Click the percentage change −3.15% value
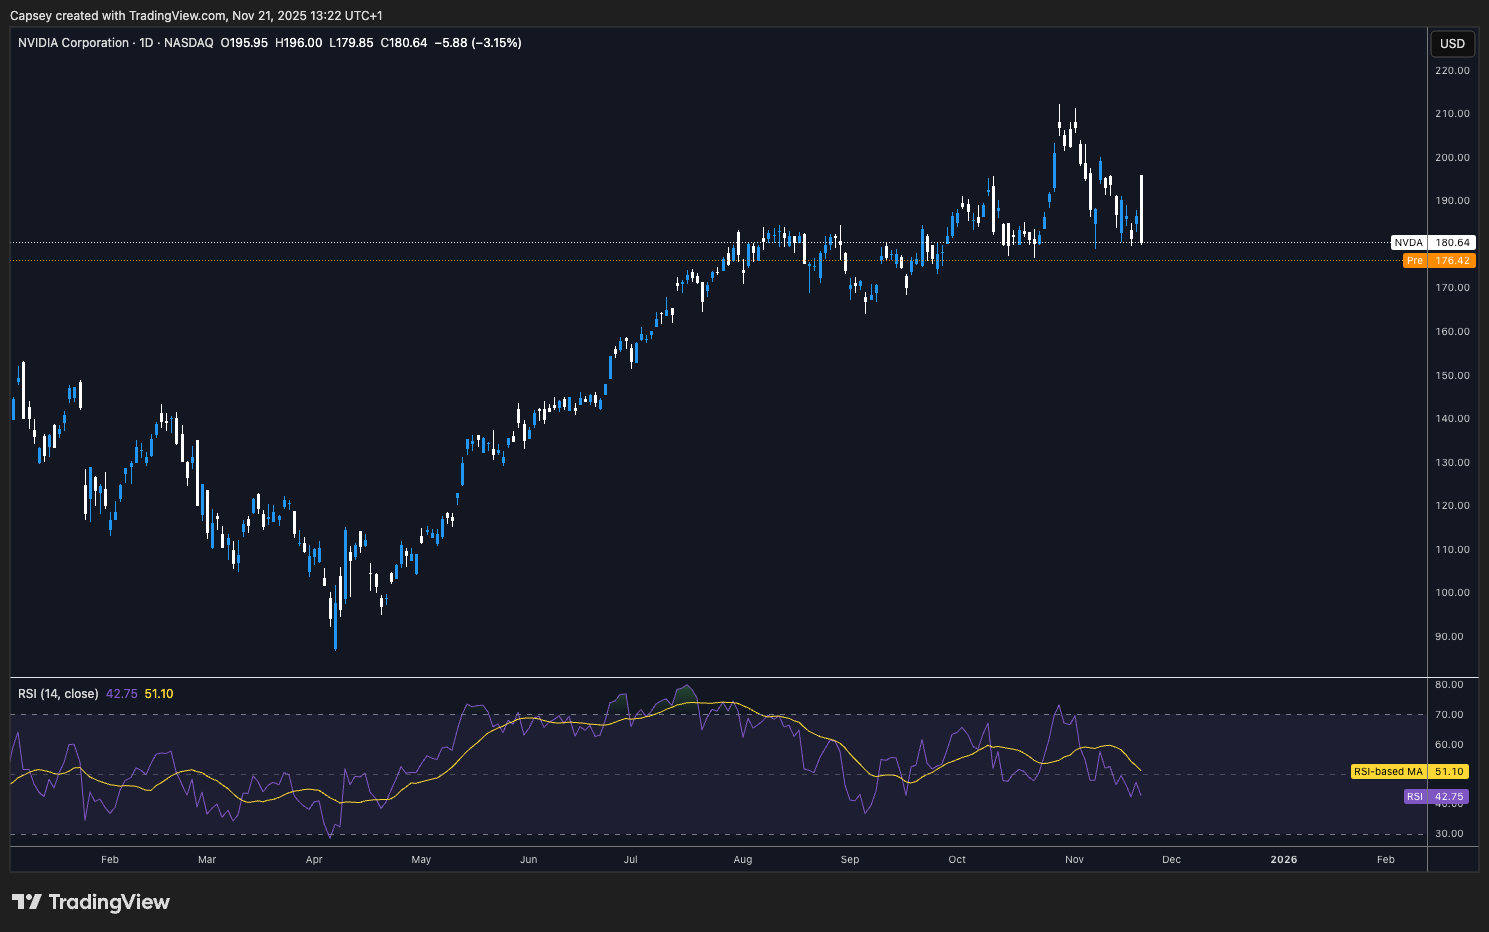The image size is (1489, 932). 497,43
